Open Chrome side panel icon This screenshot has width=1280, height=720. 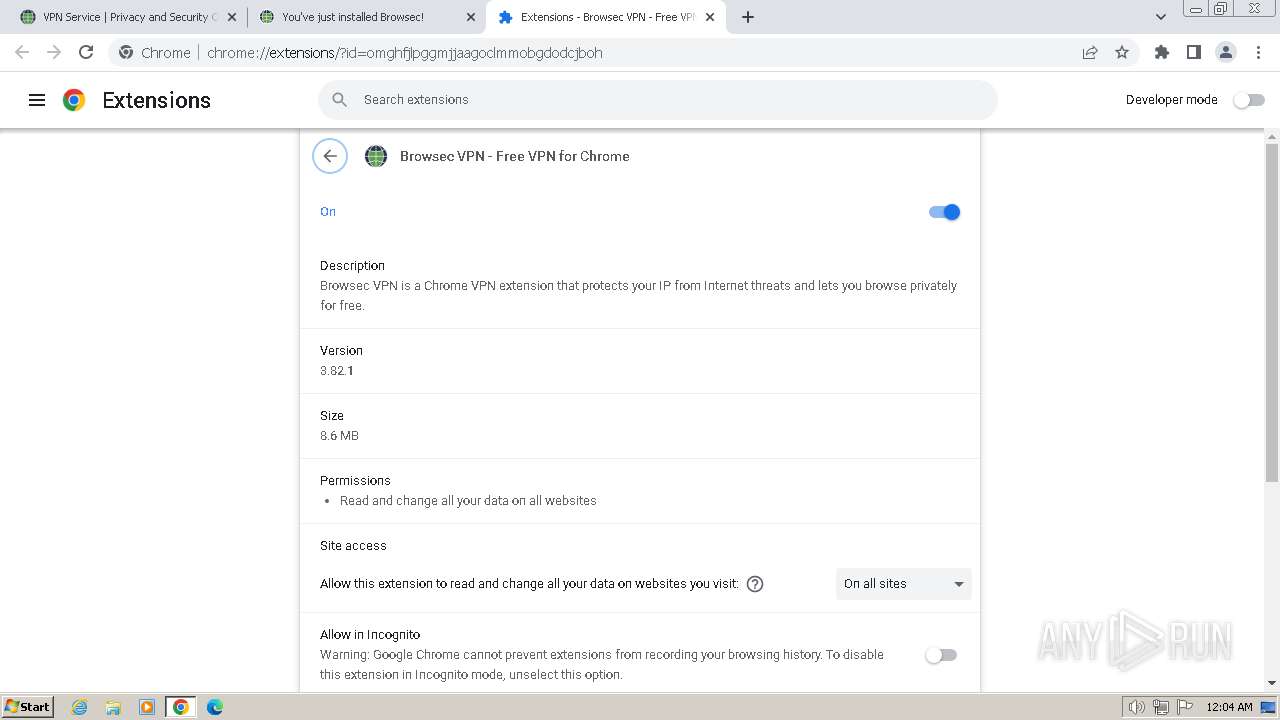point(1194,53)
